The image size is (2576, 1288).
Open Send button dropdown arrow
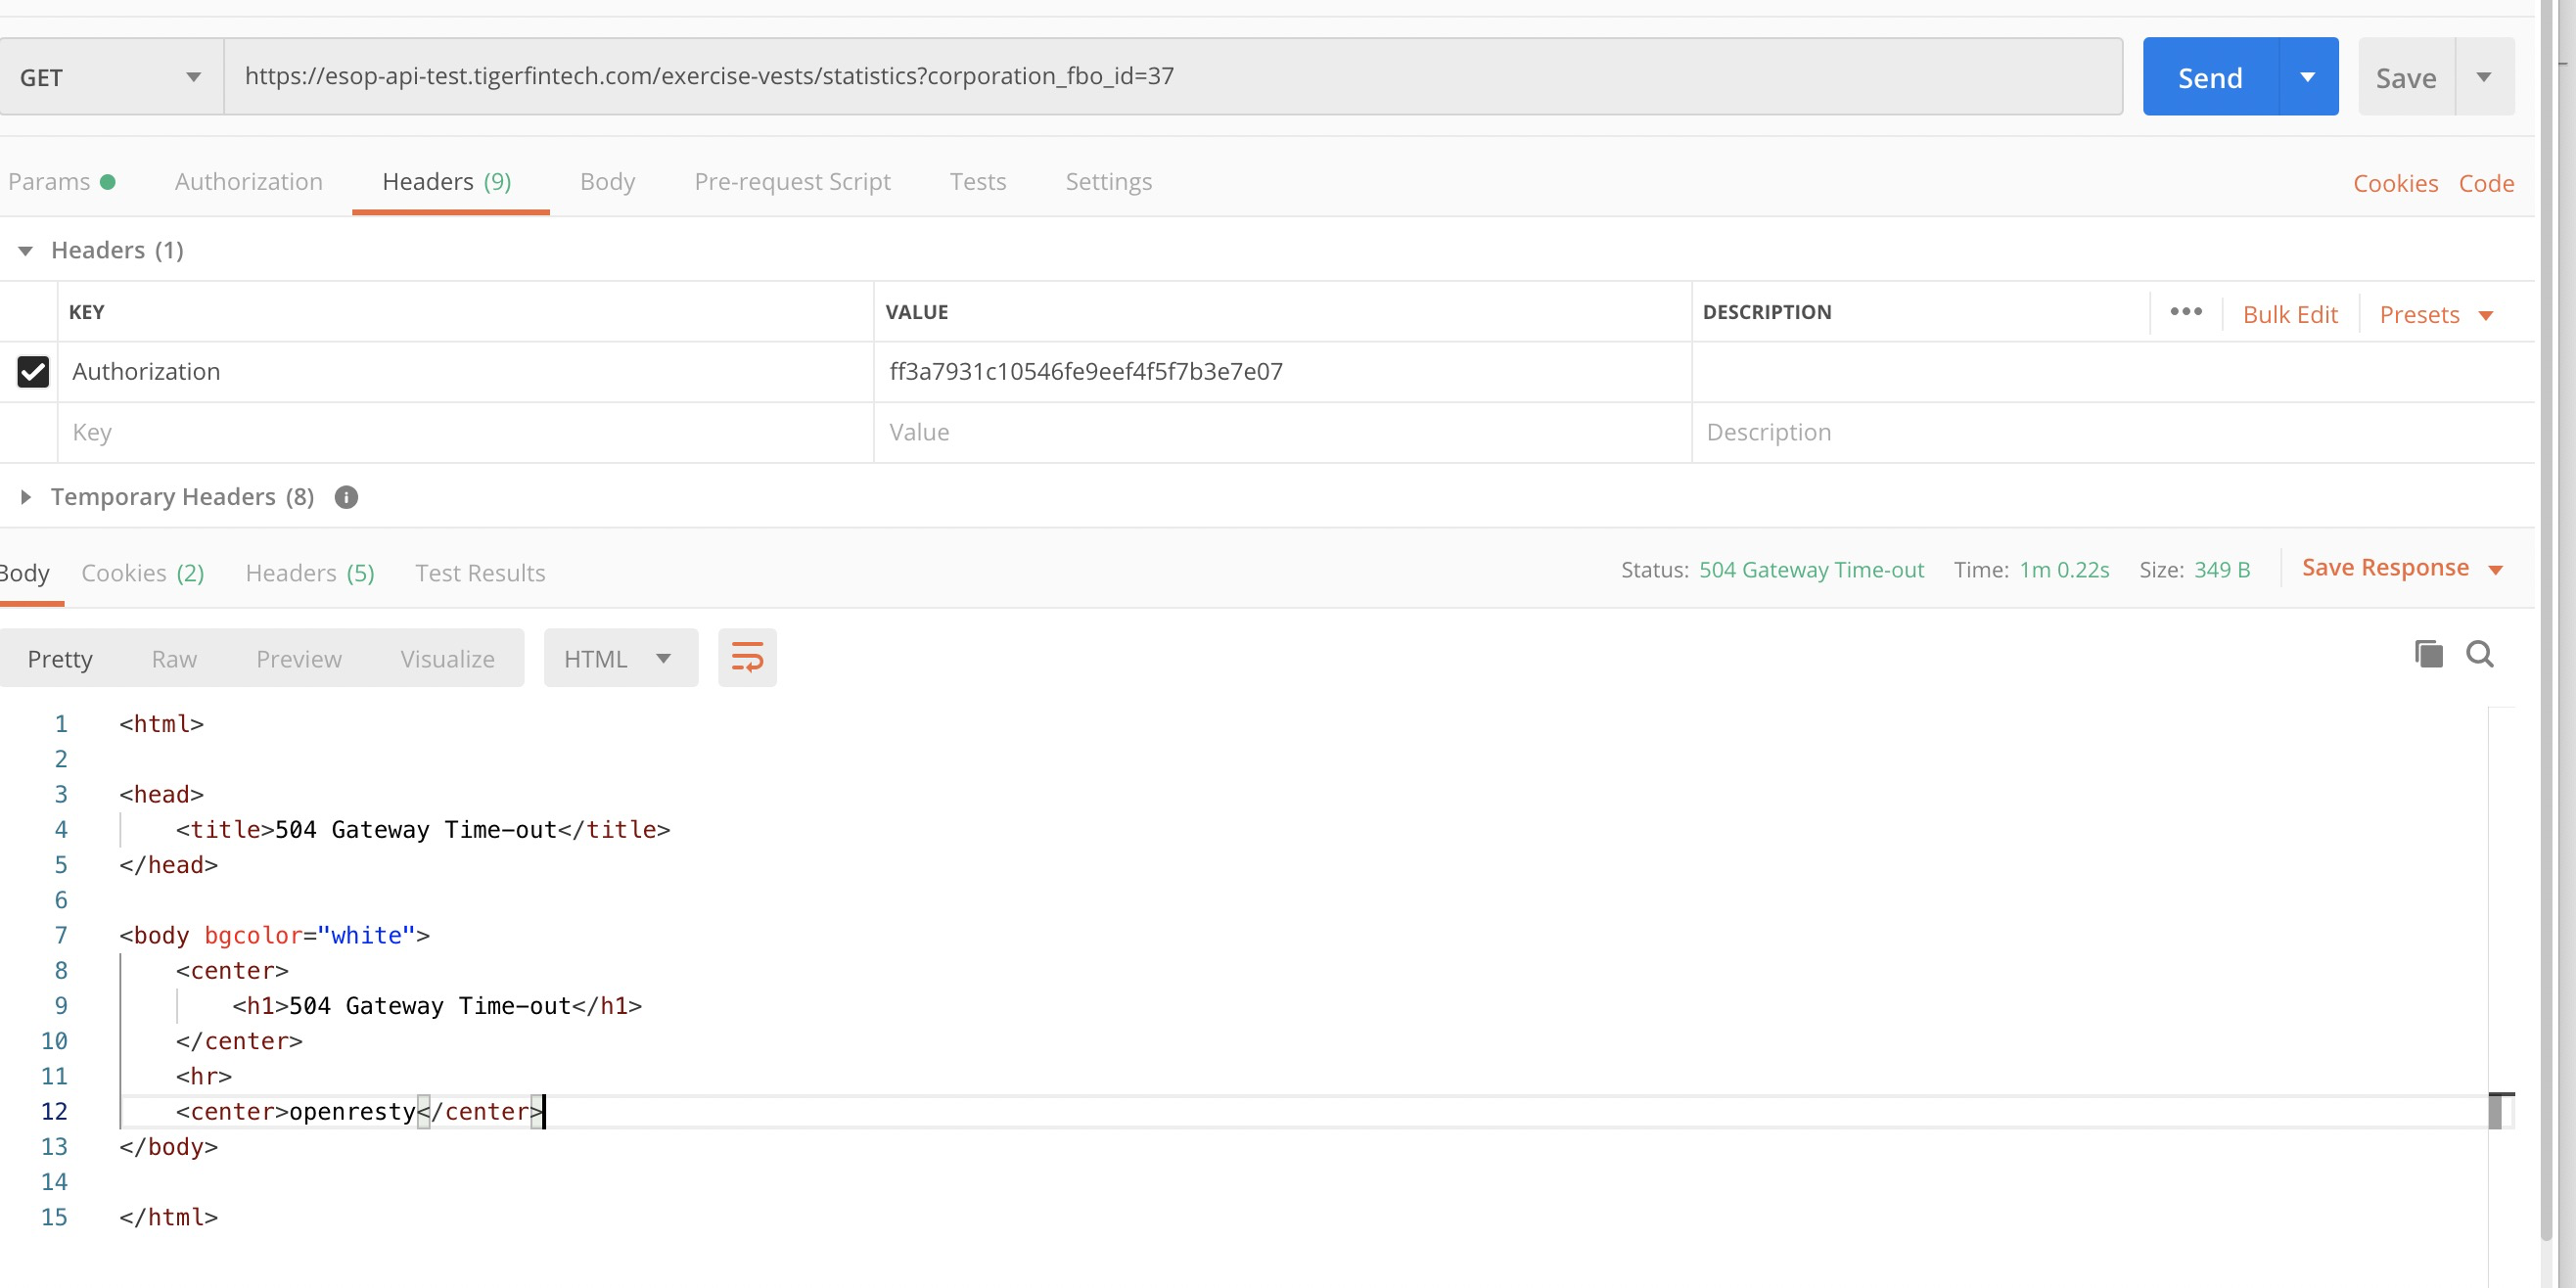[x=2308, y=77]
